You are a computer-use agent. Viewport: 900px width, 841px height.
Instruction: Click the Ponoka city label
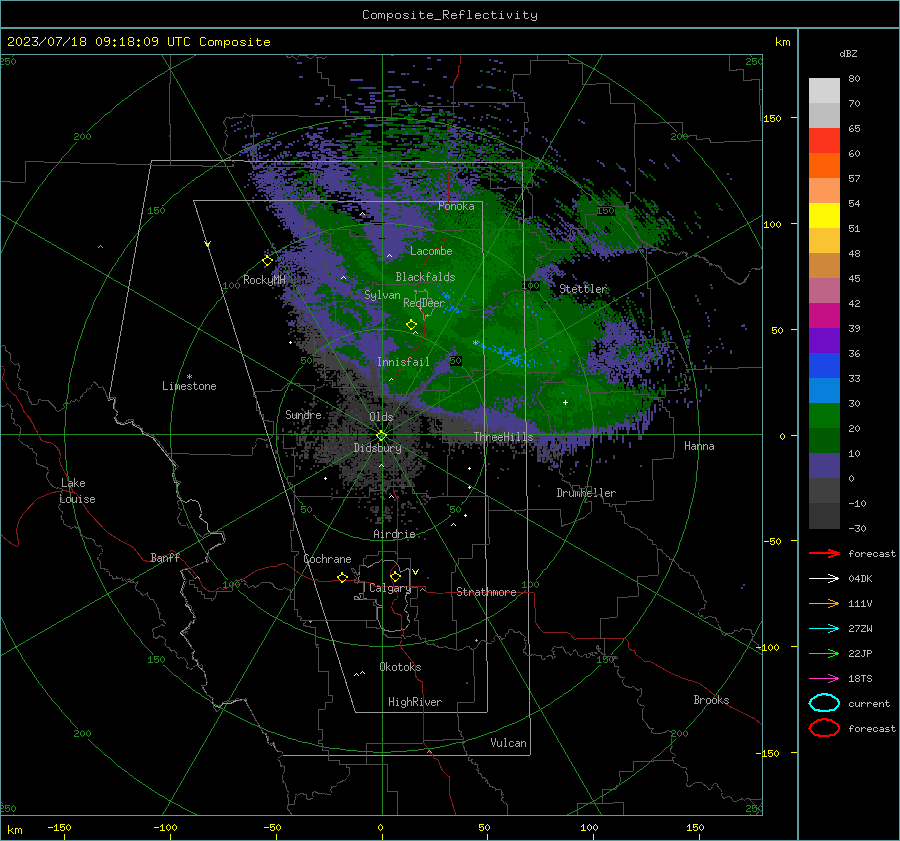[456, 206]
